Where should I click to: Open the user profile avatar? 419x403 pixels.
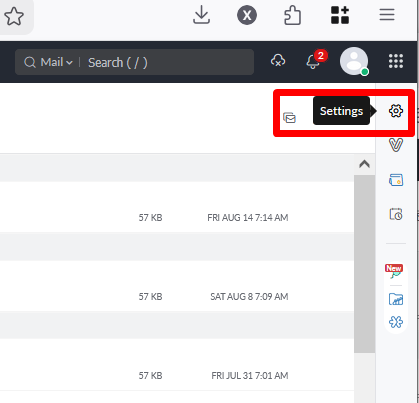coord(354,61)
